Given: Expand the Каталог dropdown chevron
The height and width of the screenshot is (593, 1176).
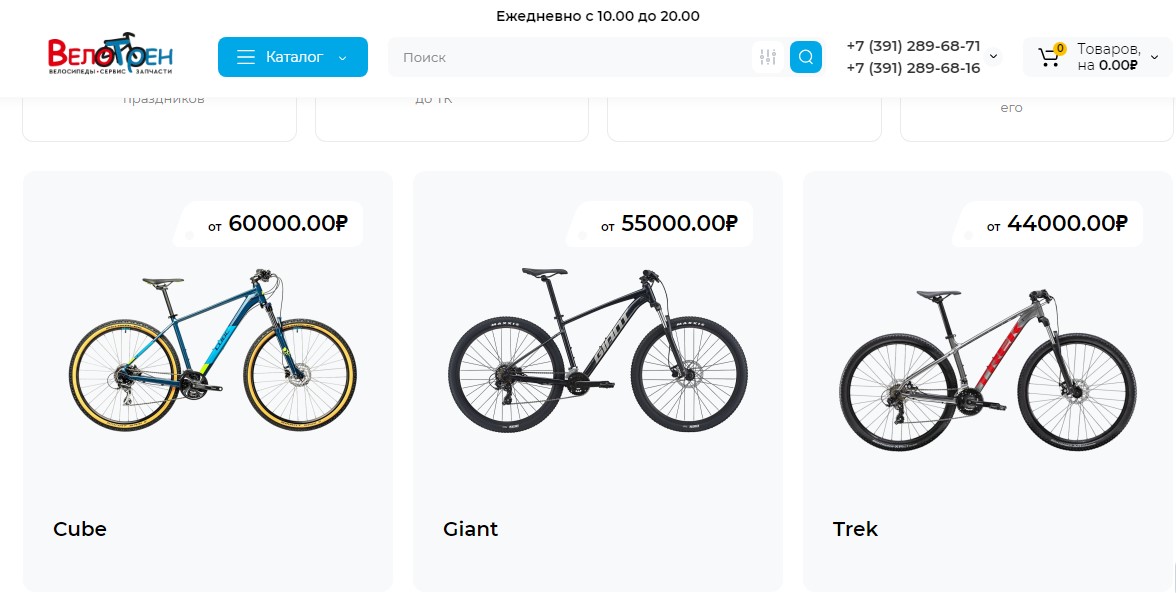Looking at the screenshot, I should pos(343,58).
